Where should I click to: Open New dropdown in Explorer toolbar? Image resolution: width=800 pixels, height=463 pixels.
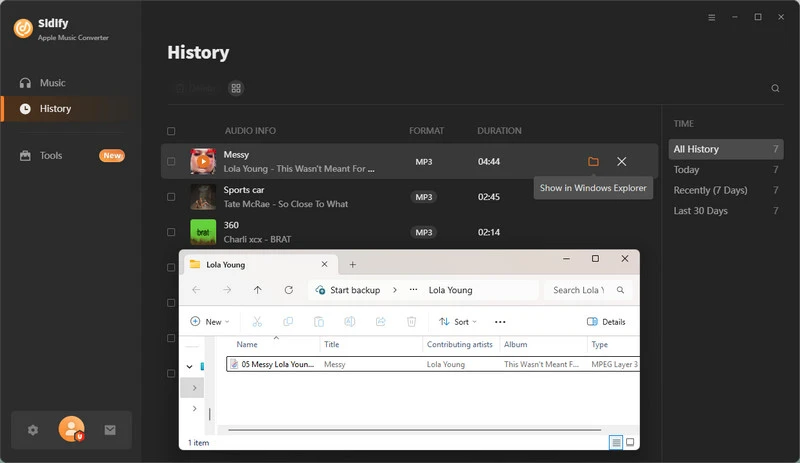[x=210, y=322]
